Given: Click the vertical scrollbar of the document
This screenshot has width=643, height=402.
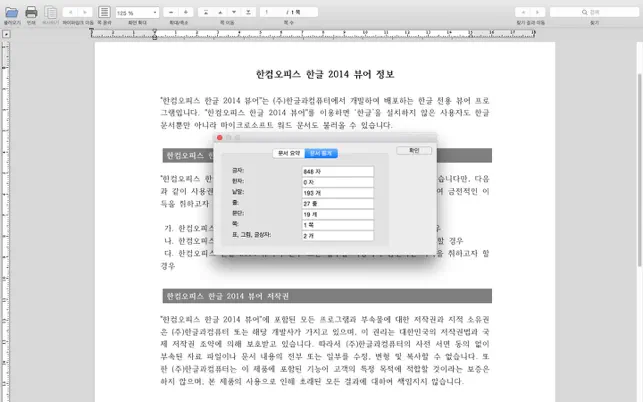Looking at the screenshot, I should [x=640, y=170].
